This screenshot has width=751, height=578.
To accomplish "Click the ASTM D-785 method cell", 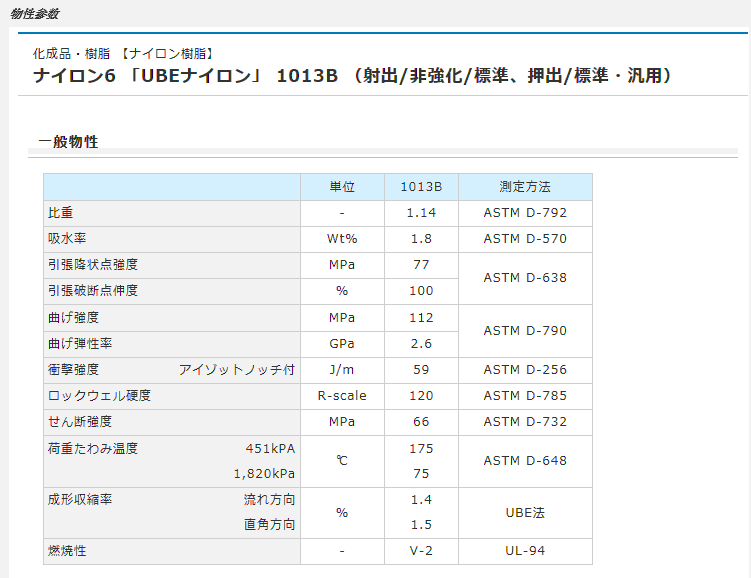I will point(525,396).
